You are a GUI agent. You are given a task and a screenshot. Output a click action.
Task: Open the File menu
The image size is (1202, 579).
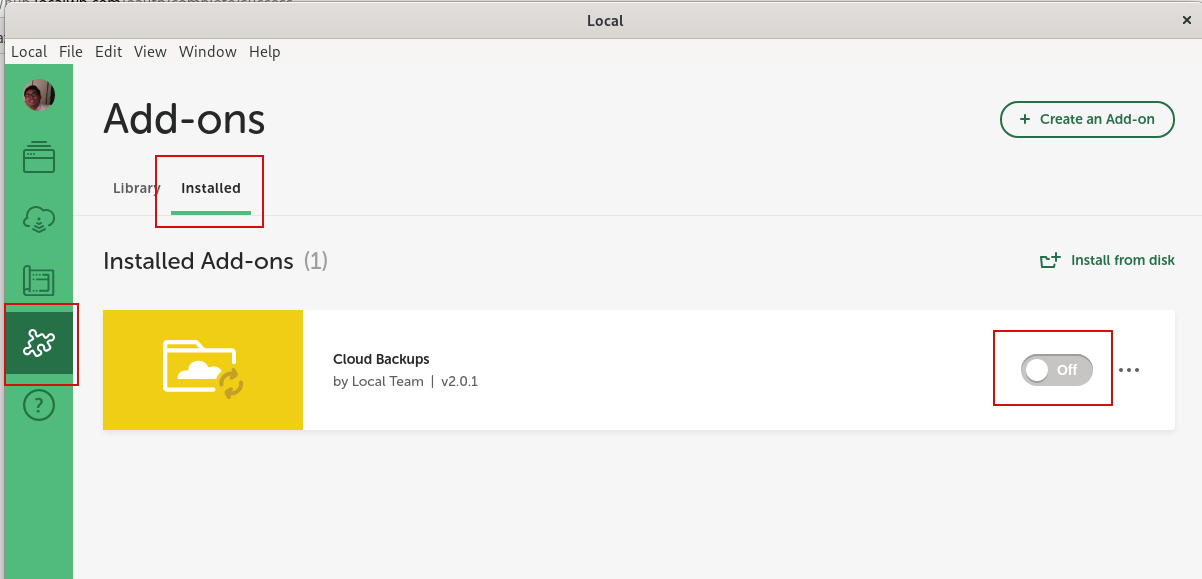point(71,52)
